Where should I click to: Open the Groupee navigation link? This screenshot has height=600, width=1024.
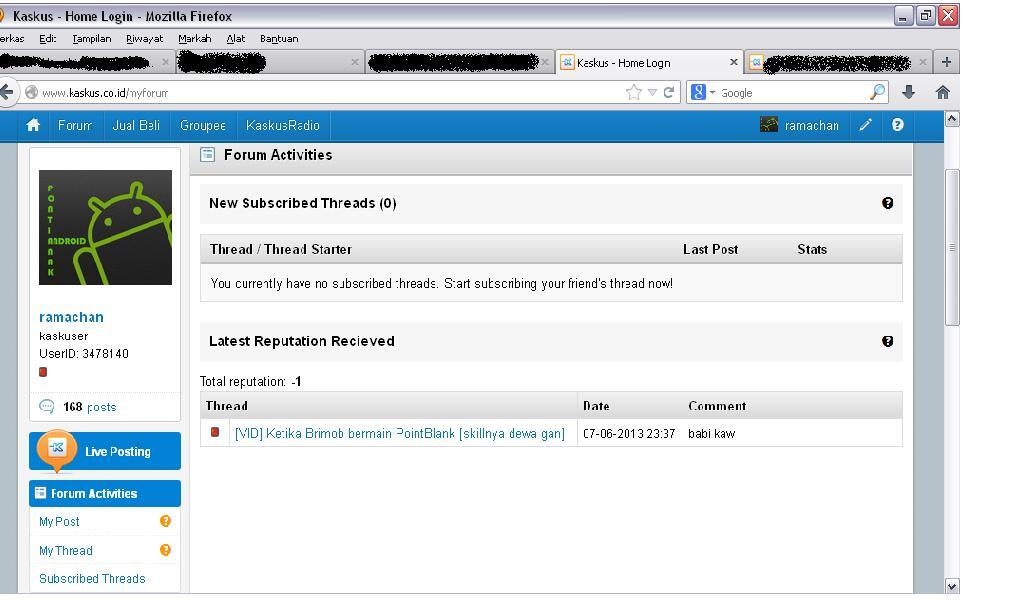tap(202, 125)
